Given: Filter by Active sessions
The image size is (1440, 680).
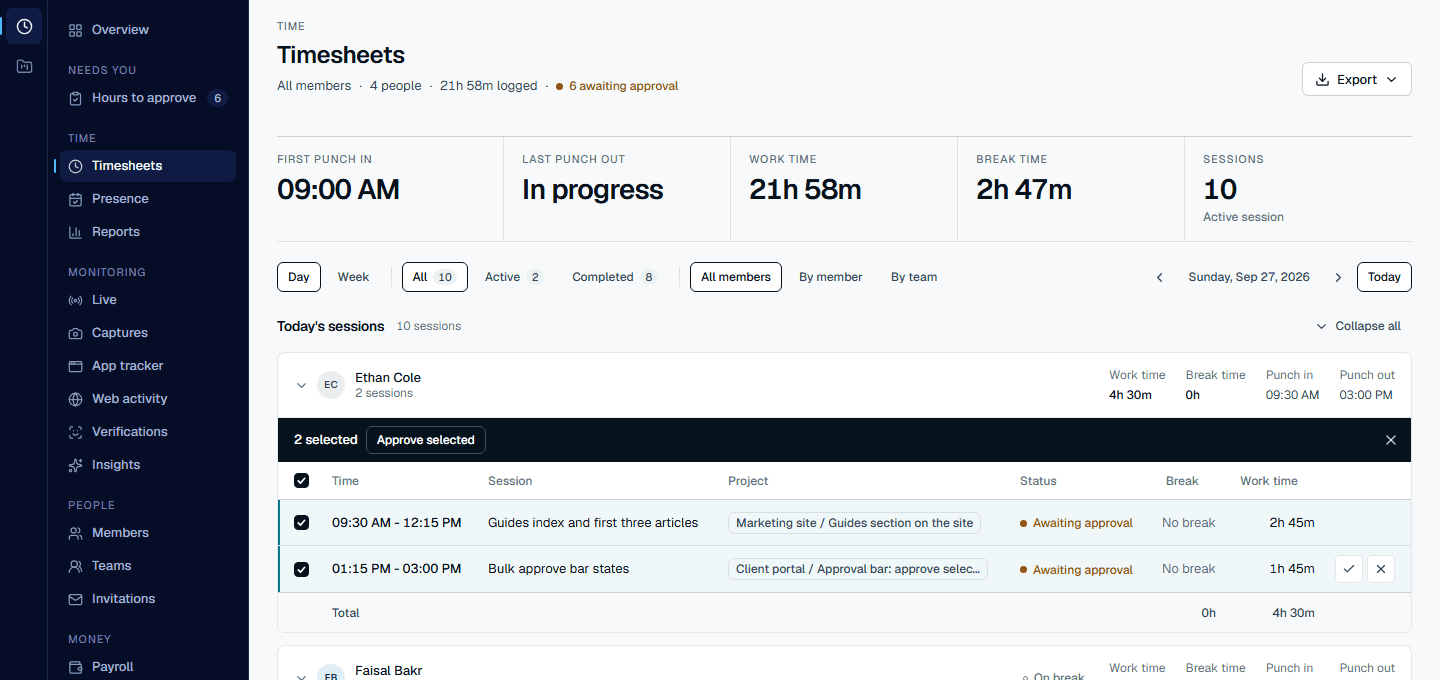Looking at the screenshot, I should tap(513, 277).
